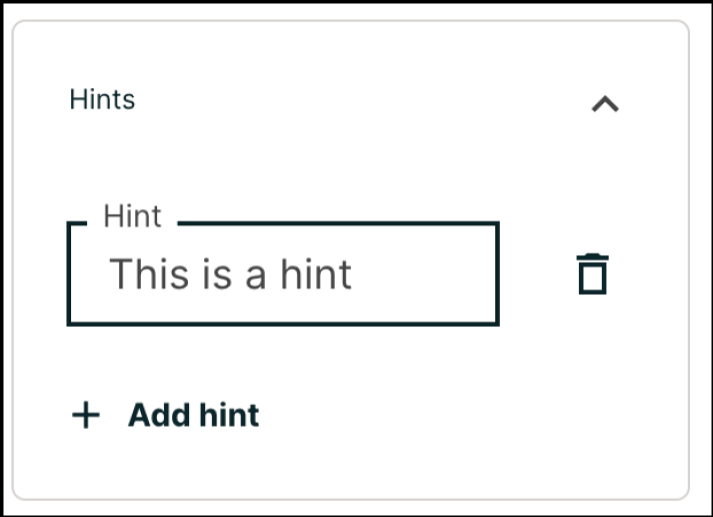
Task: Click the bold 'Add hint' text
Action: 193,415
